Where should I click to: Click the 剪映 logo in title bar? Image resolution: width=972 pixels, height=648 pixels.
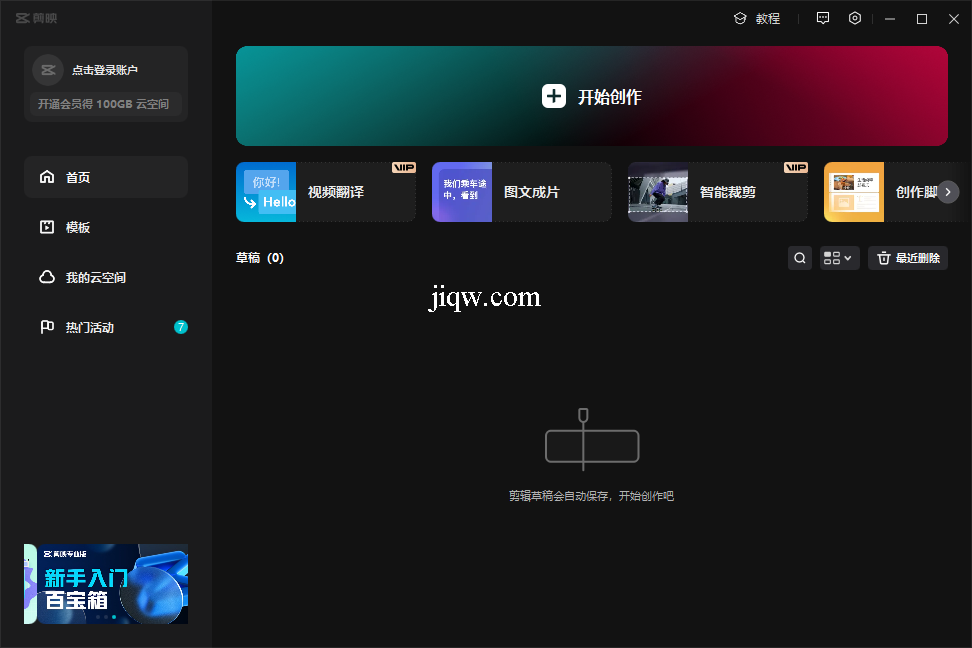point(38,18)
